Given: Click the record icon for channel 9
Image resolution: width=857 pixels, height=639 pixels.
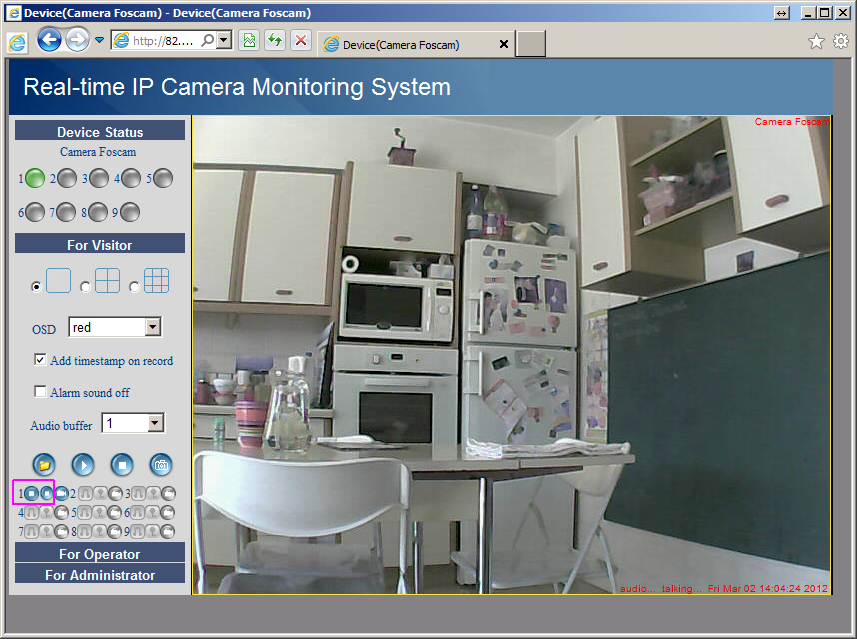Looking at the screenshot, I should click(x=168, y=531).
